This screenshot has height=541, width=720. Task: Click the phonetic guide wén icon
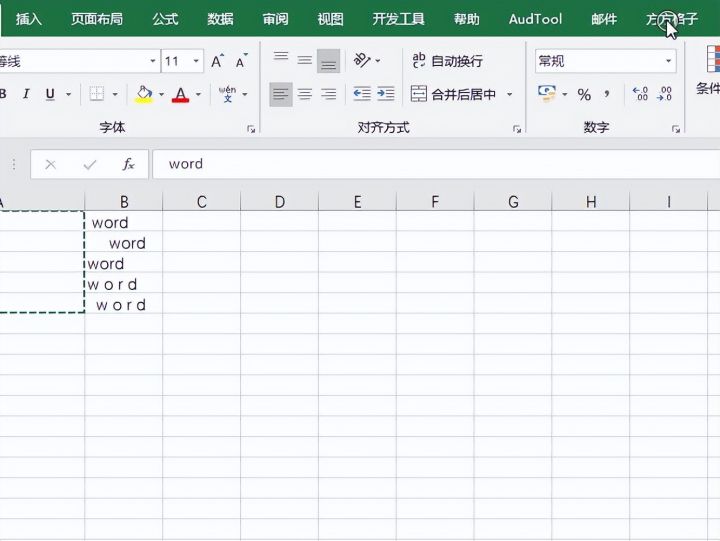tap(227, 94)
